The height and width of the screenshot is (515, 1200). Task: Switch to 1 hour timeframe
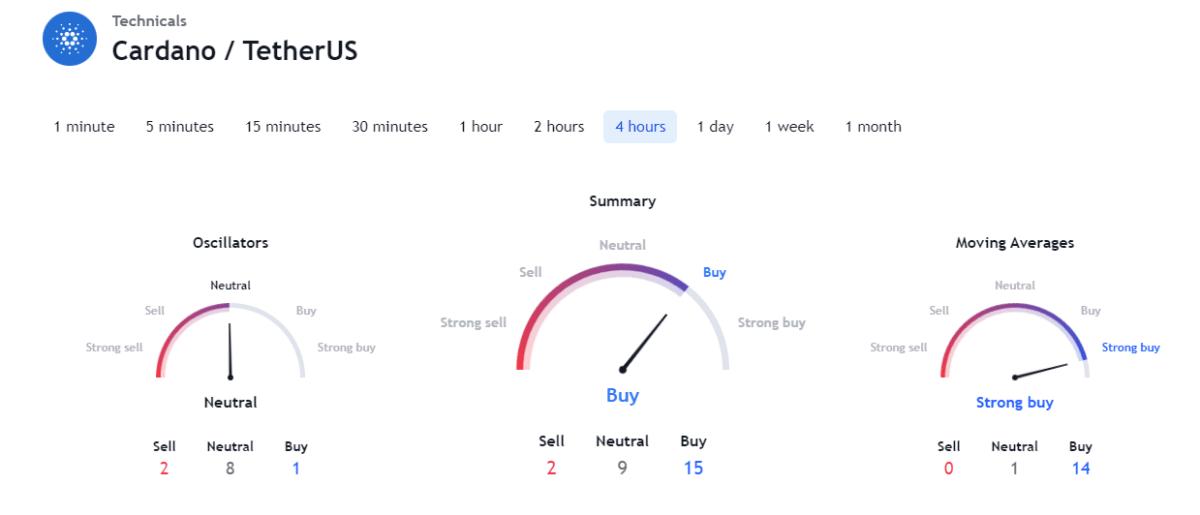[481, 127]
